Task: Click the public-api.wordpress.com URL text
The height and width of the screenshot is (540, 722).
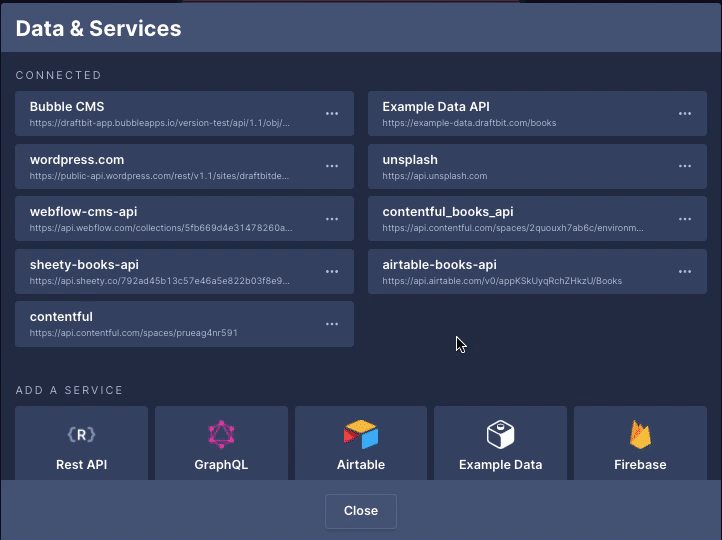Action: click(159, 176)
